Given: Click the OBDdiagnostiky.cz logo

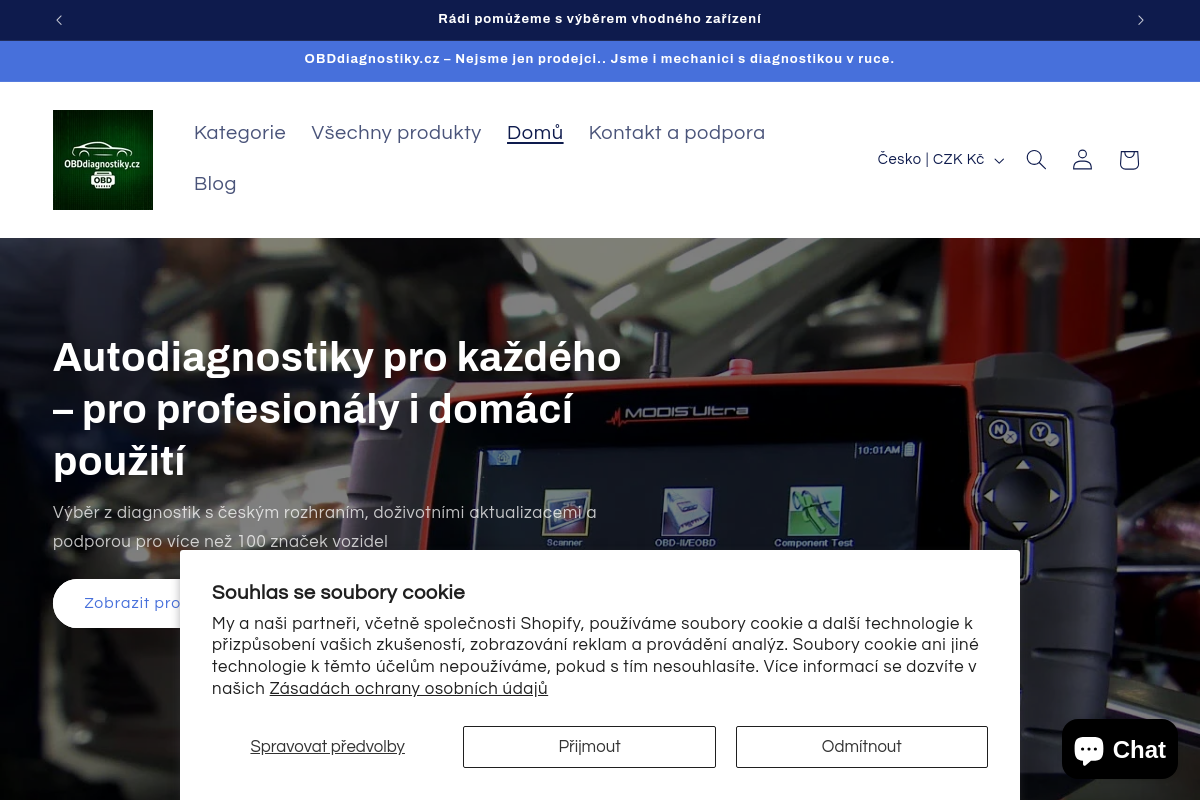Looking at the screenshot, I should [x=102, y=159].
